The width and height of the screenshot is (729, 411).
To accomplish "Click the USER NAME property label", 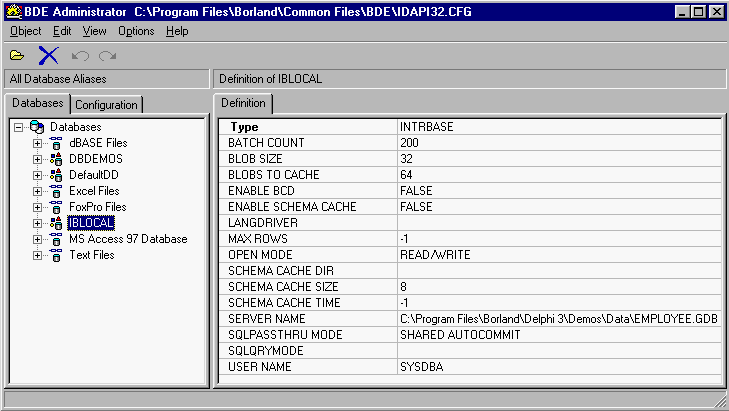I will [x=260, y=367].
